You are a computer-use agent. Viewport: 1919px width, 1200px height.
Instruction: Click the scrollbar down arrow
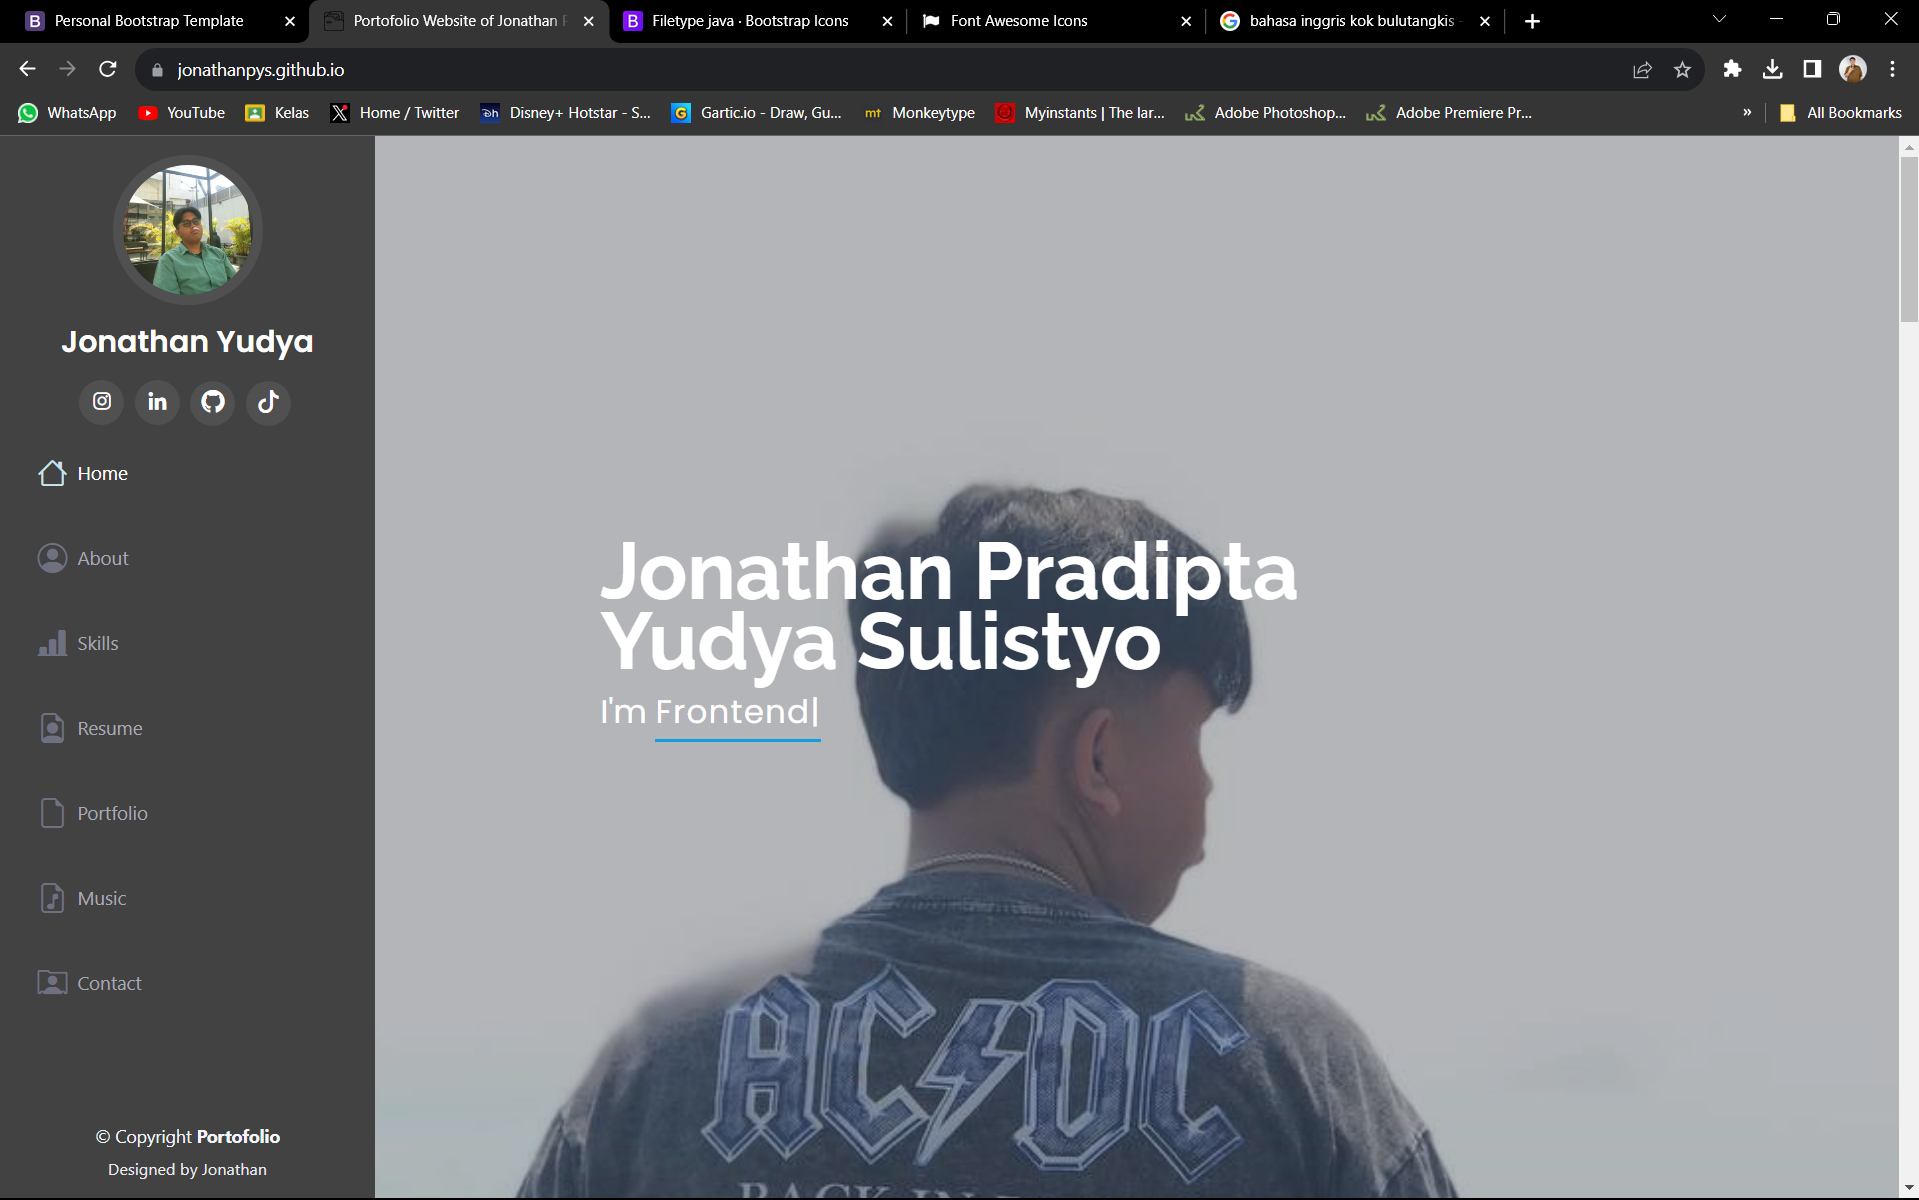1909,1189
